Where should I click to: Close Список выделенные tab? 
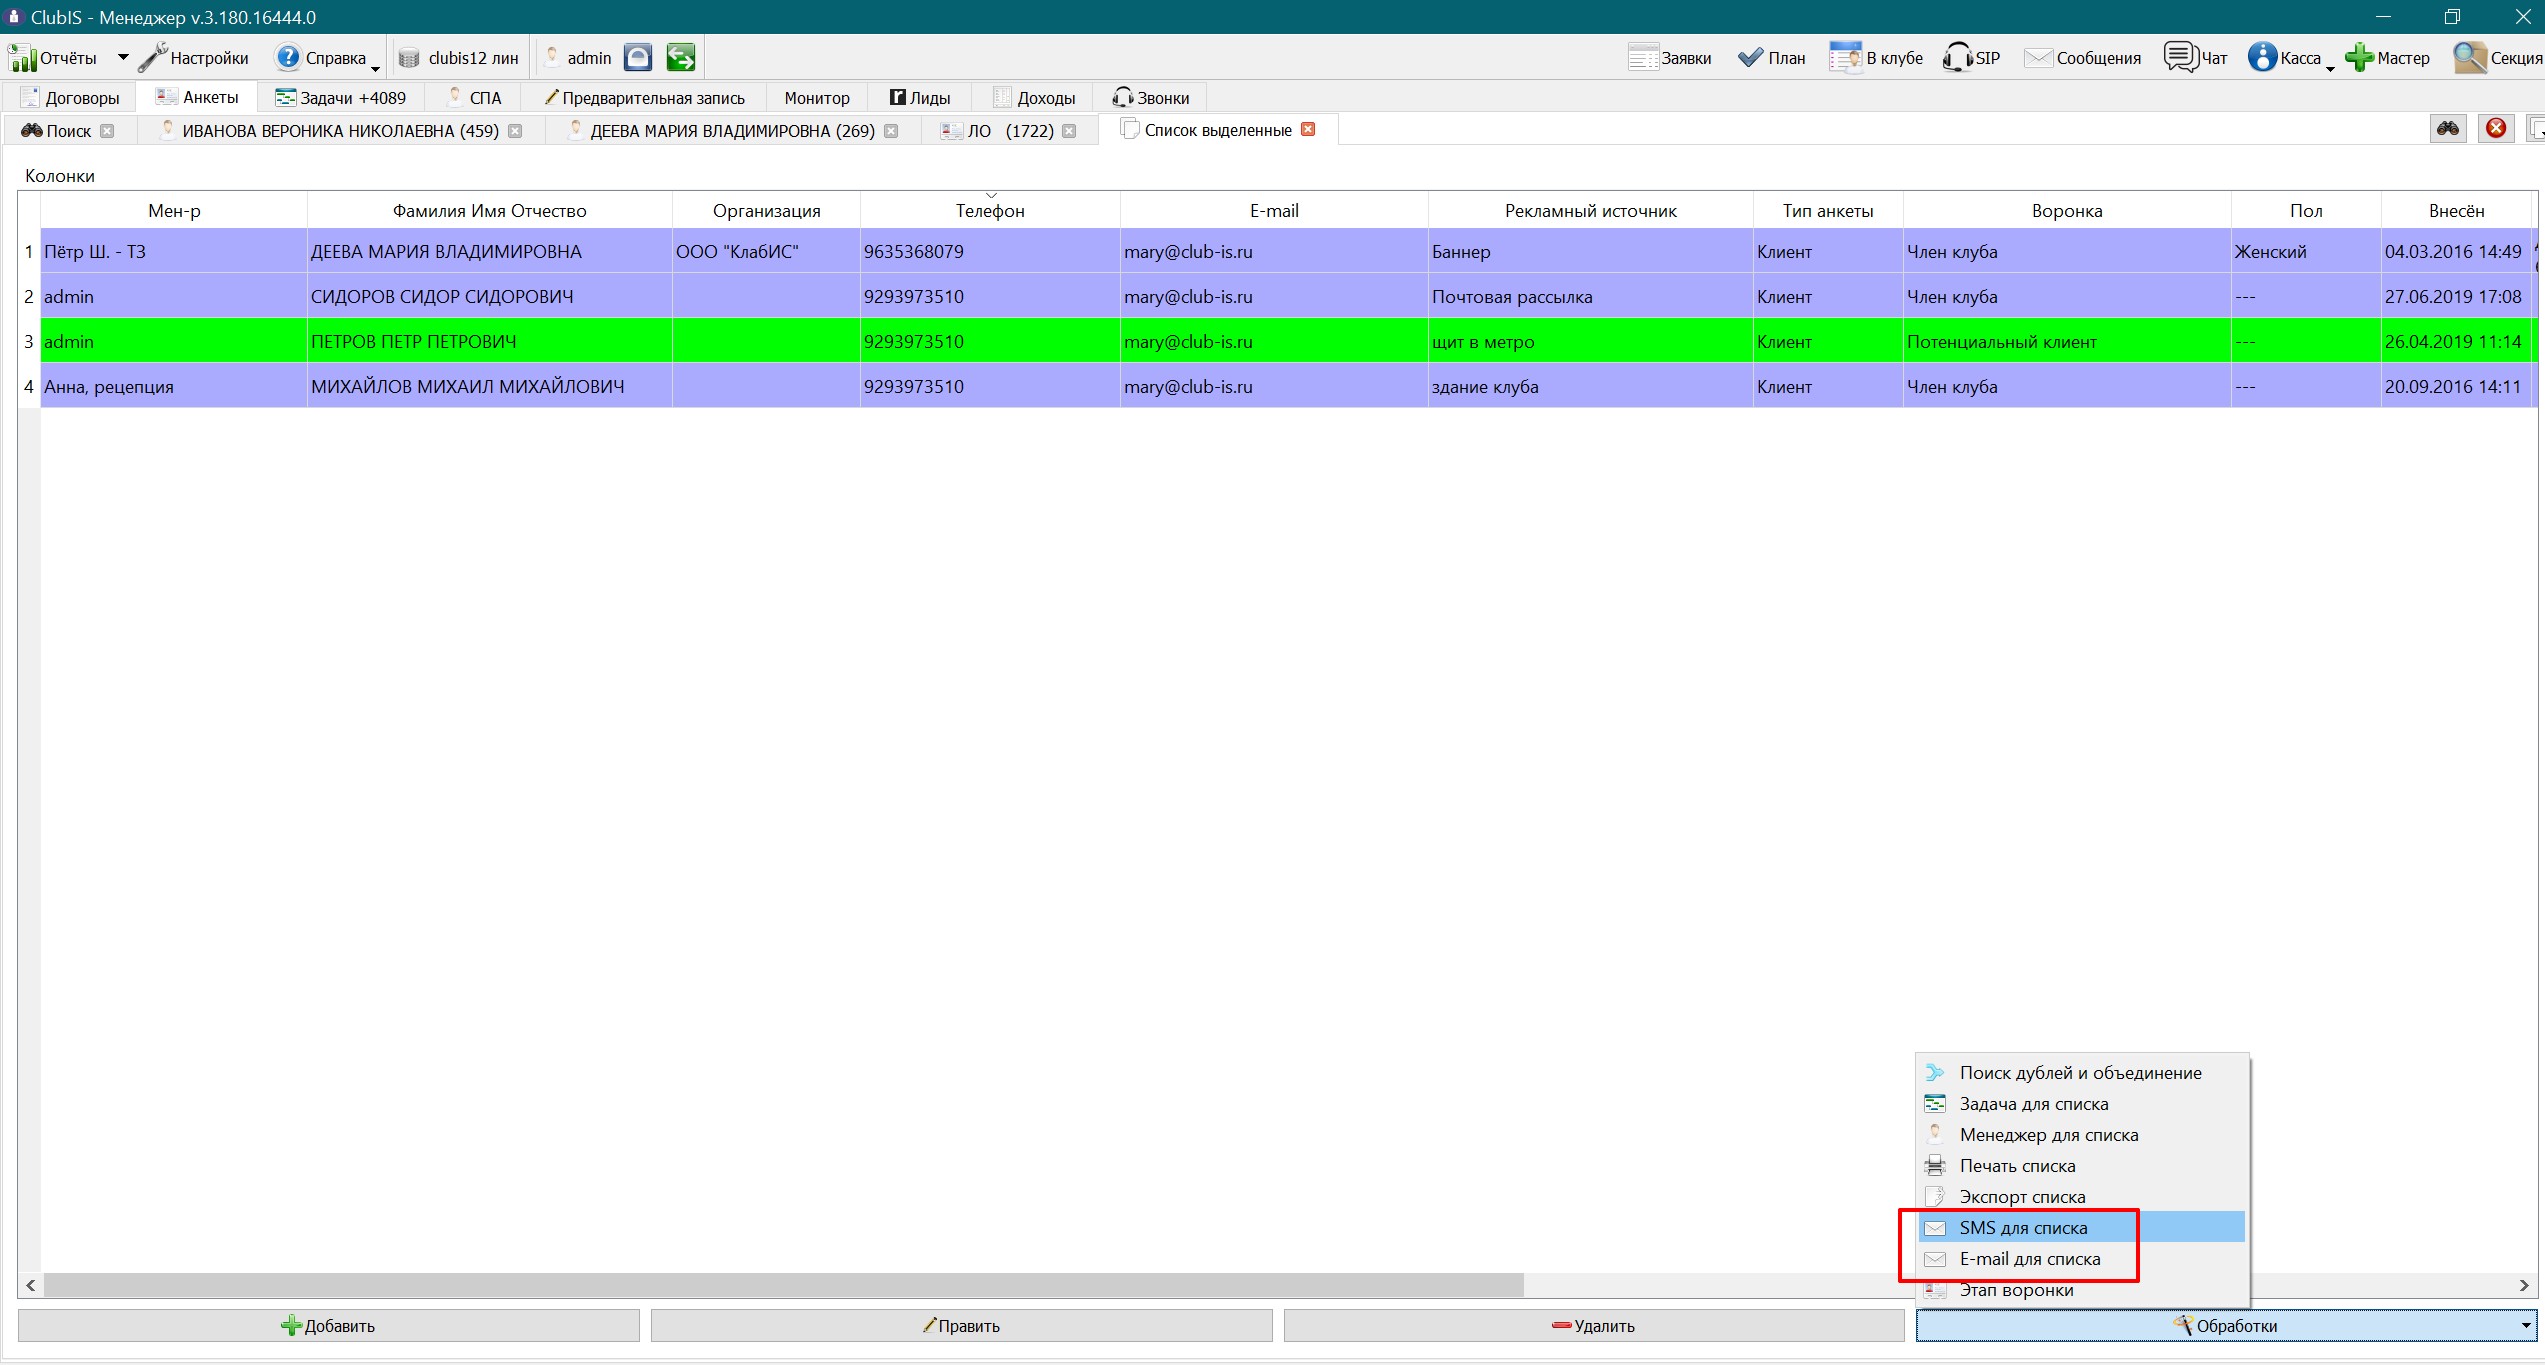[x=1308, y=129]
